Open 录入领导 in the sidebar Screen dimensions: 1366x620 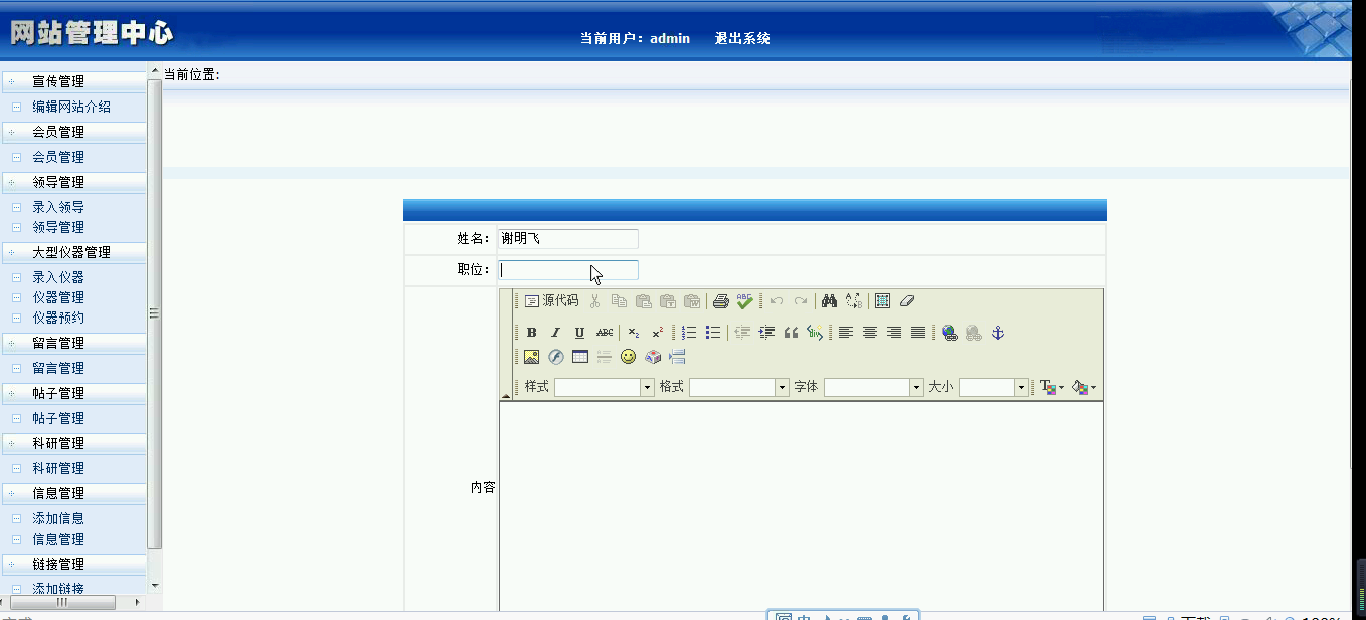58,207
